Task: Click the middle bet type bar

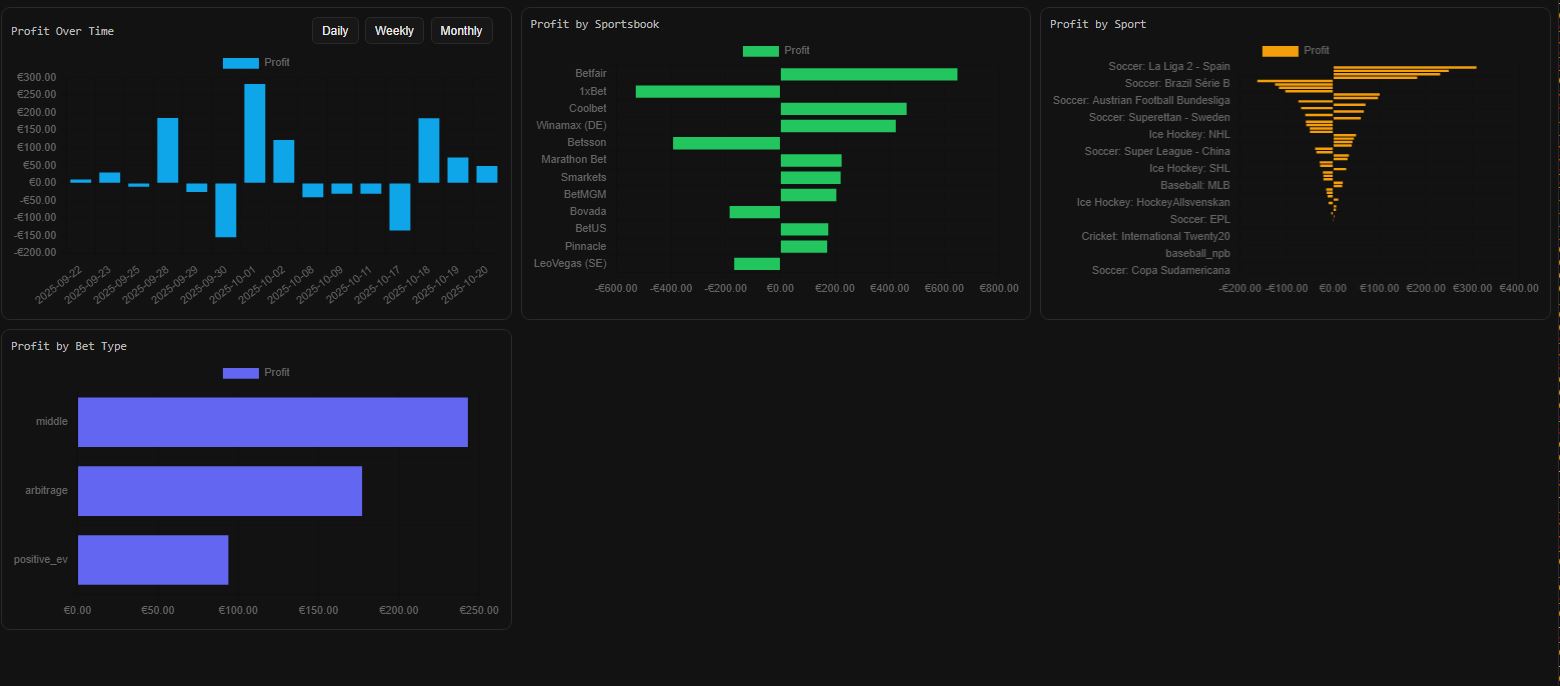Action: click(272, 422)
